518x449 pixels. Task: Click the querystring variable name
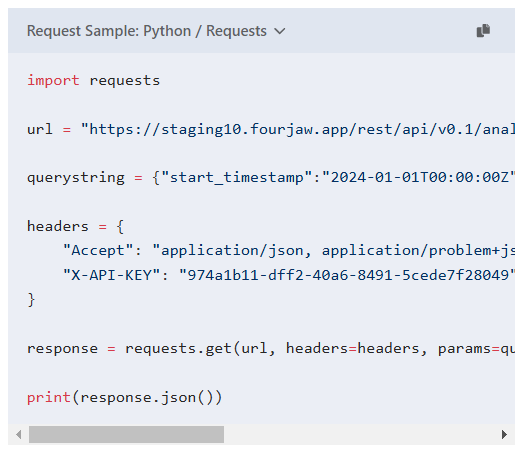coord(76,178)
